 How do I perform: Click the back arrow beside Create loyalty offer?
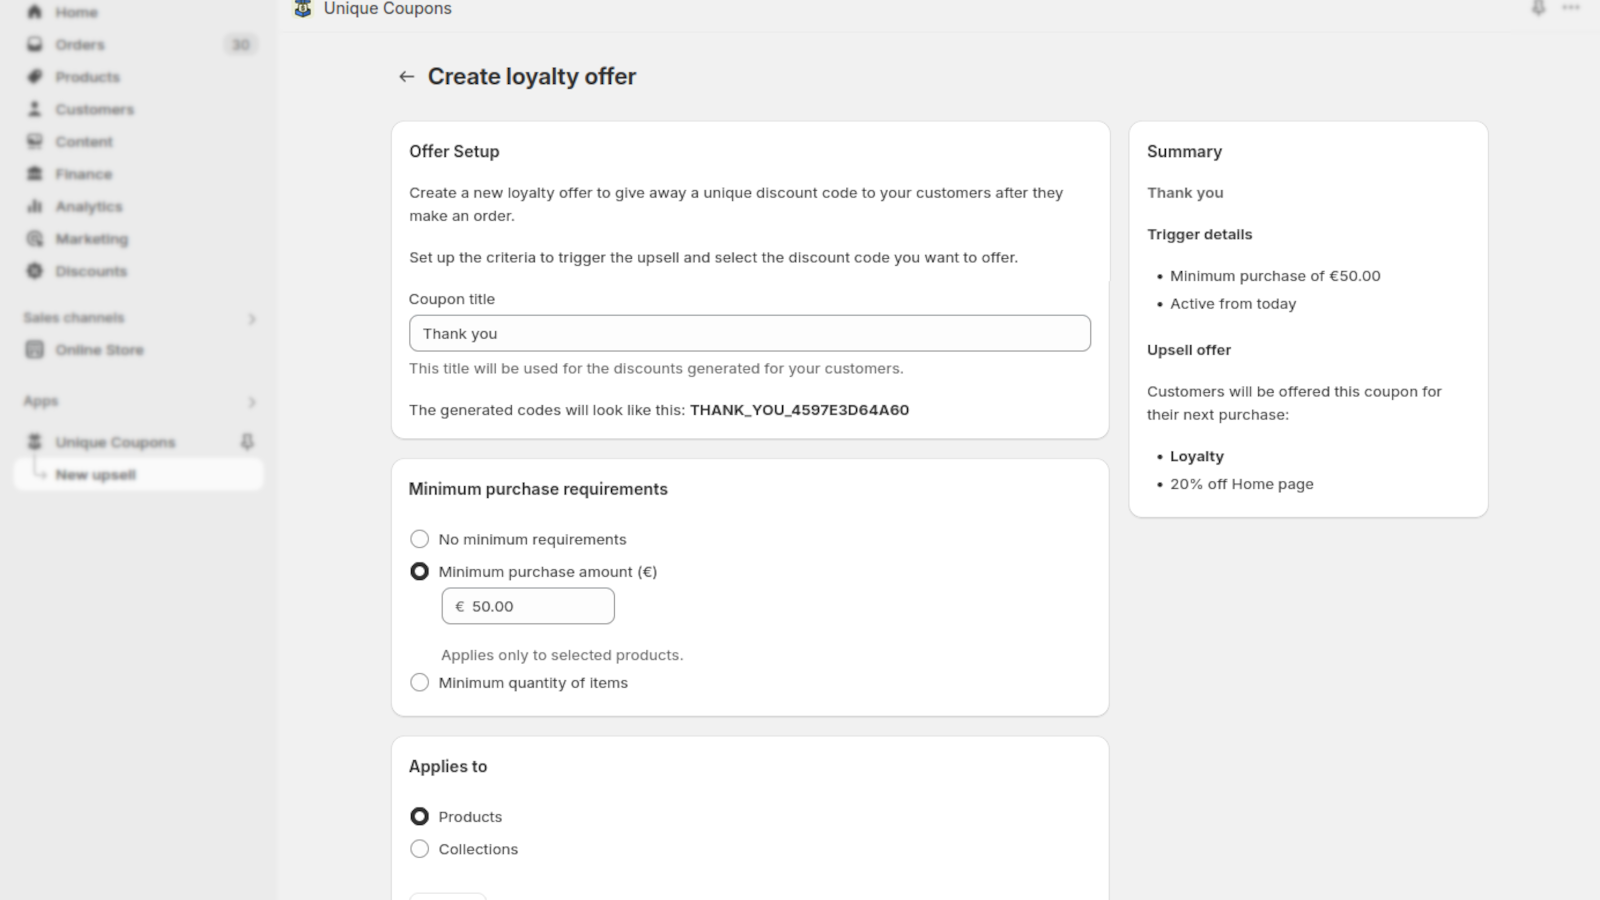pos(406,77)
